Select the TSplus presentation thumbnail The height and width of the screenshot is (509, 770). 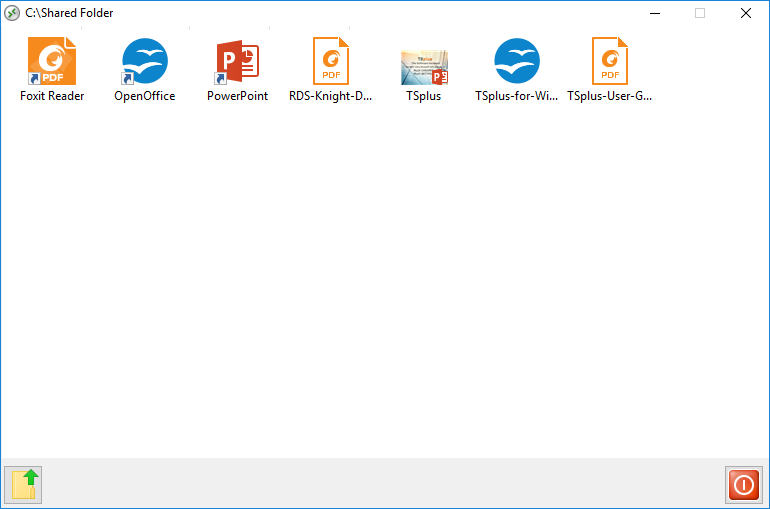(x=423, y=66)
